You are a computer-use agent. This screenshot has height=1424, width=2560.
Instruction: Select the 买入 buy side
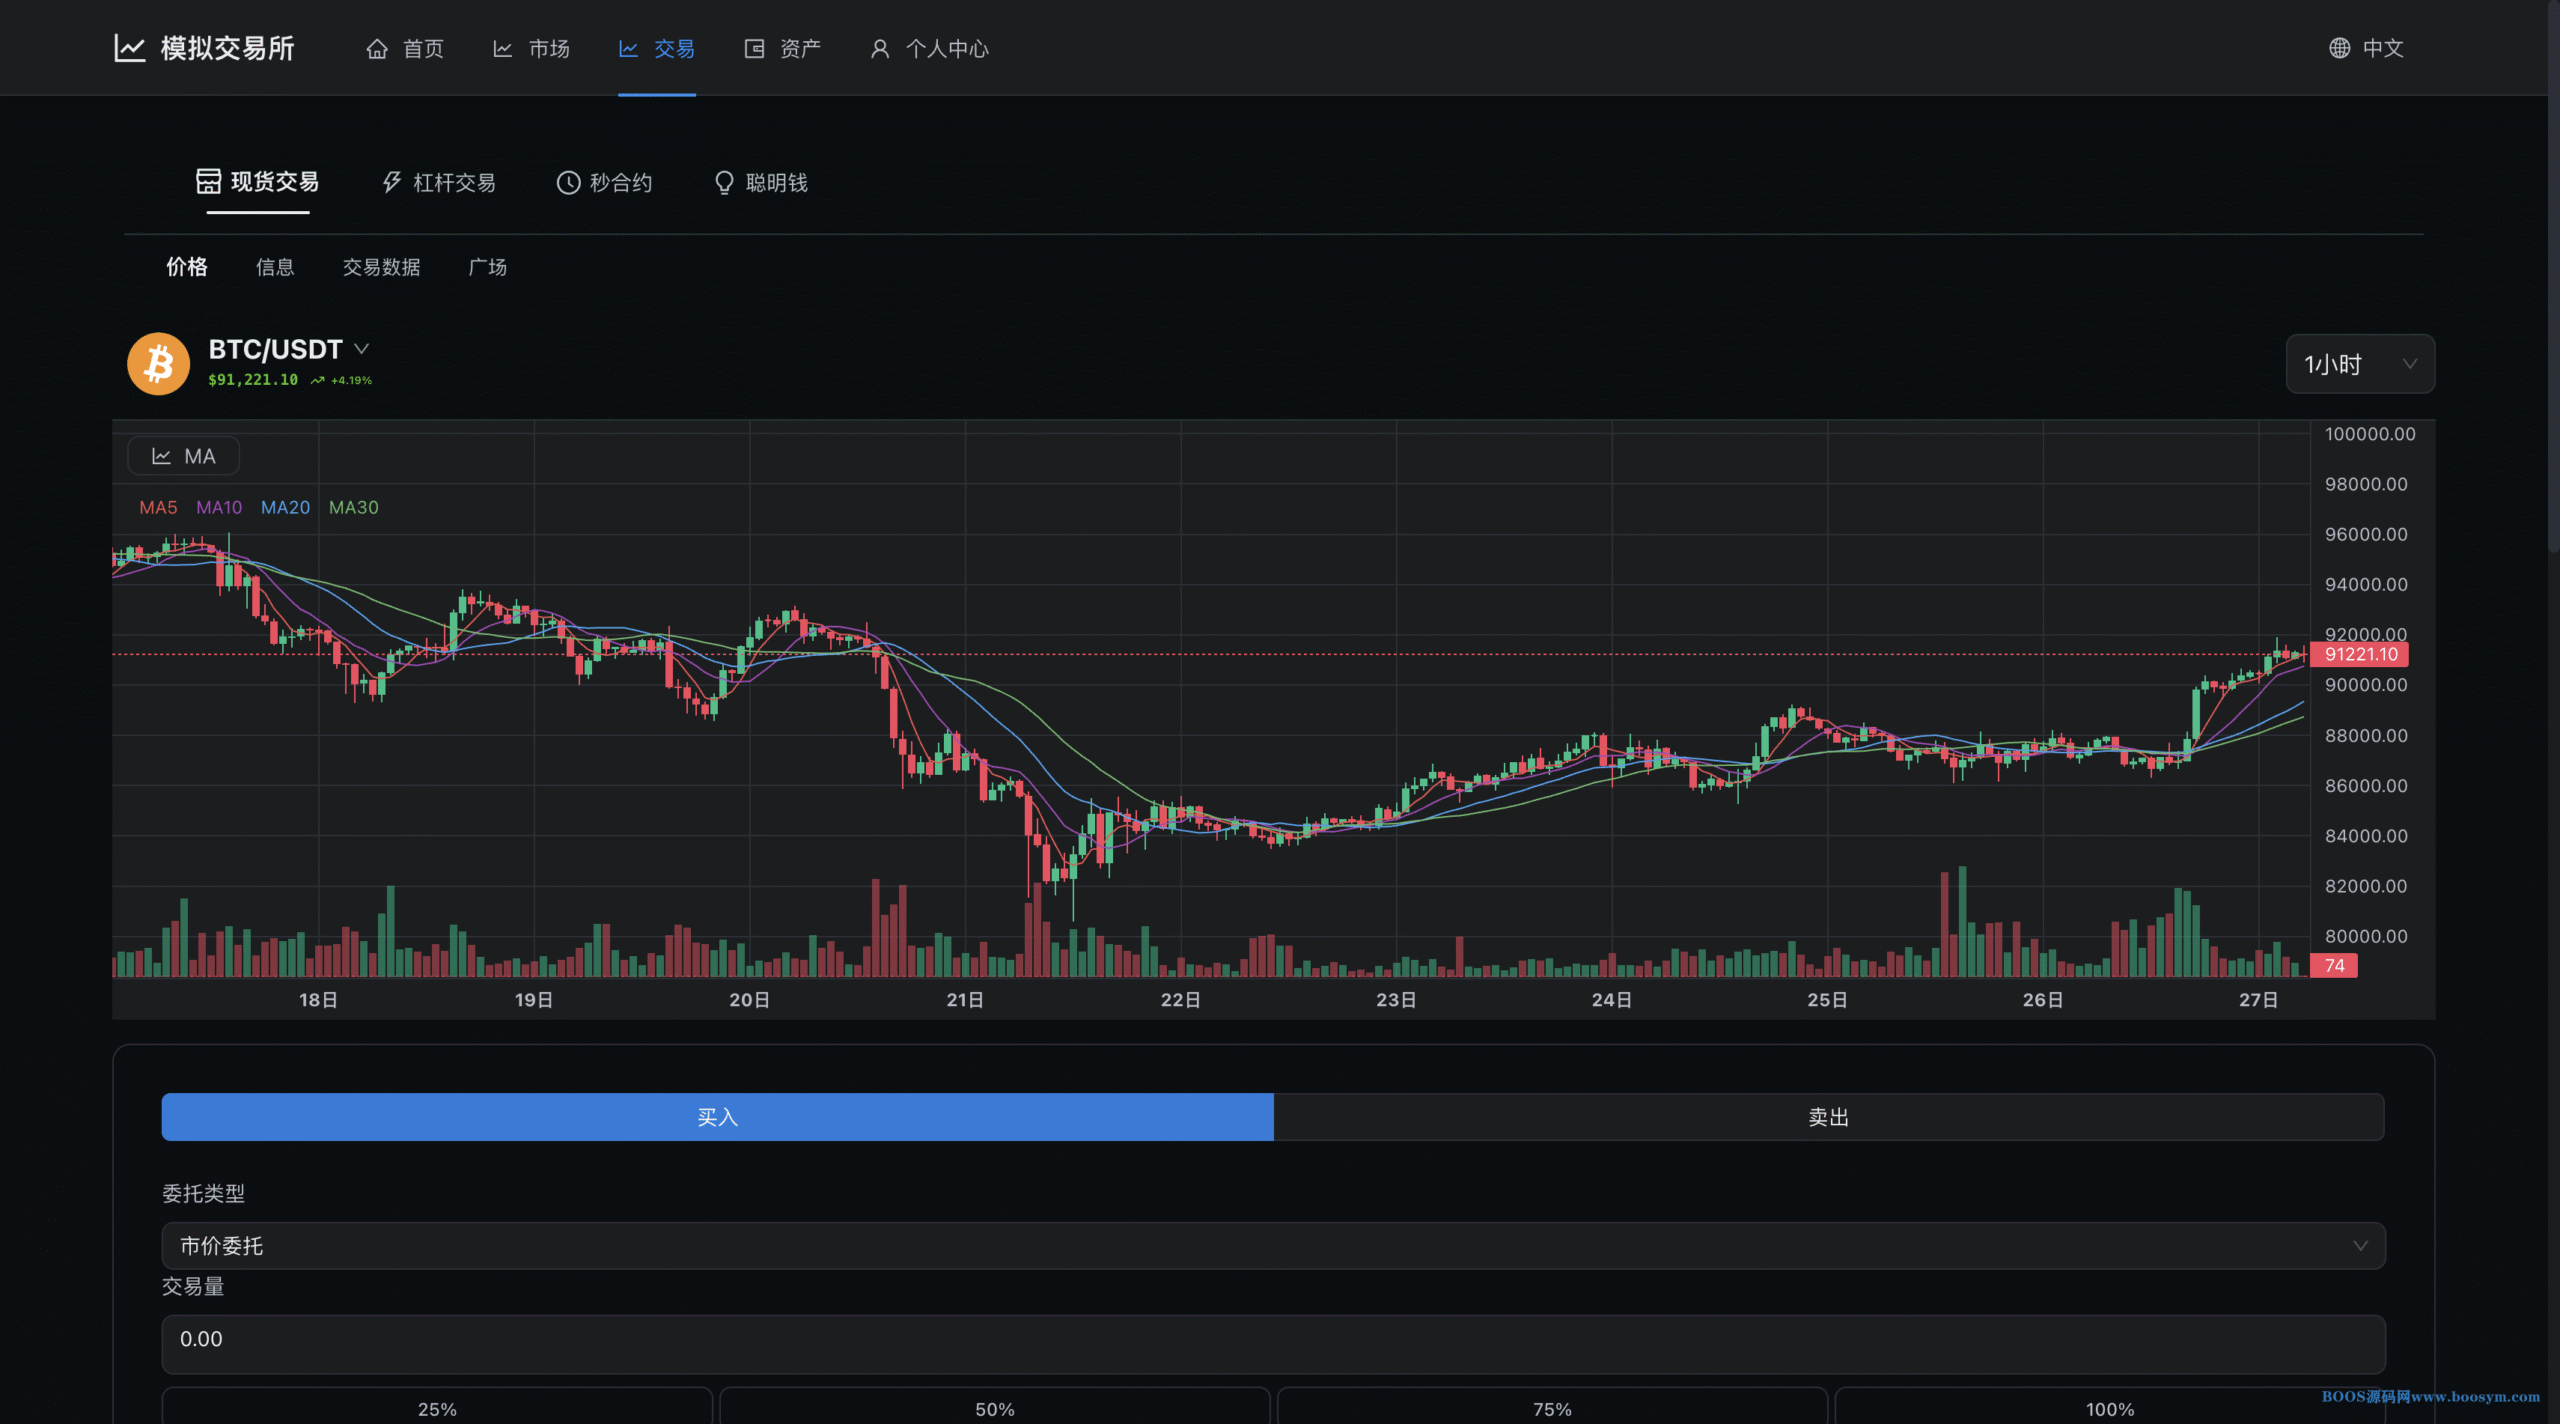tap(717, 1117)
